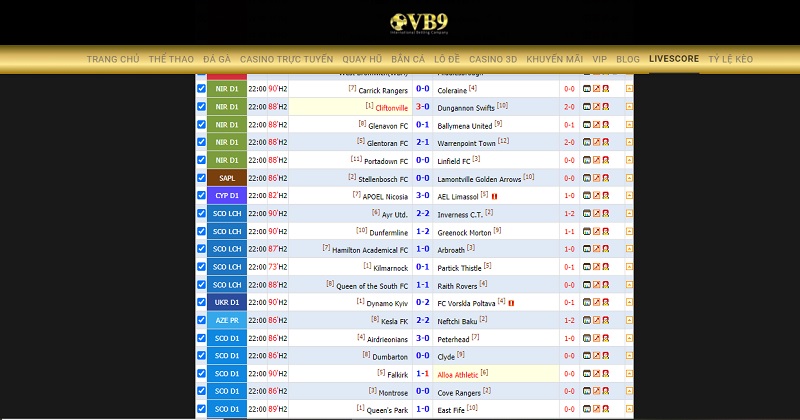The image size is (800, 420).
Task: Open the THỂ THAO menu item
Action: 171,59
